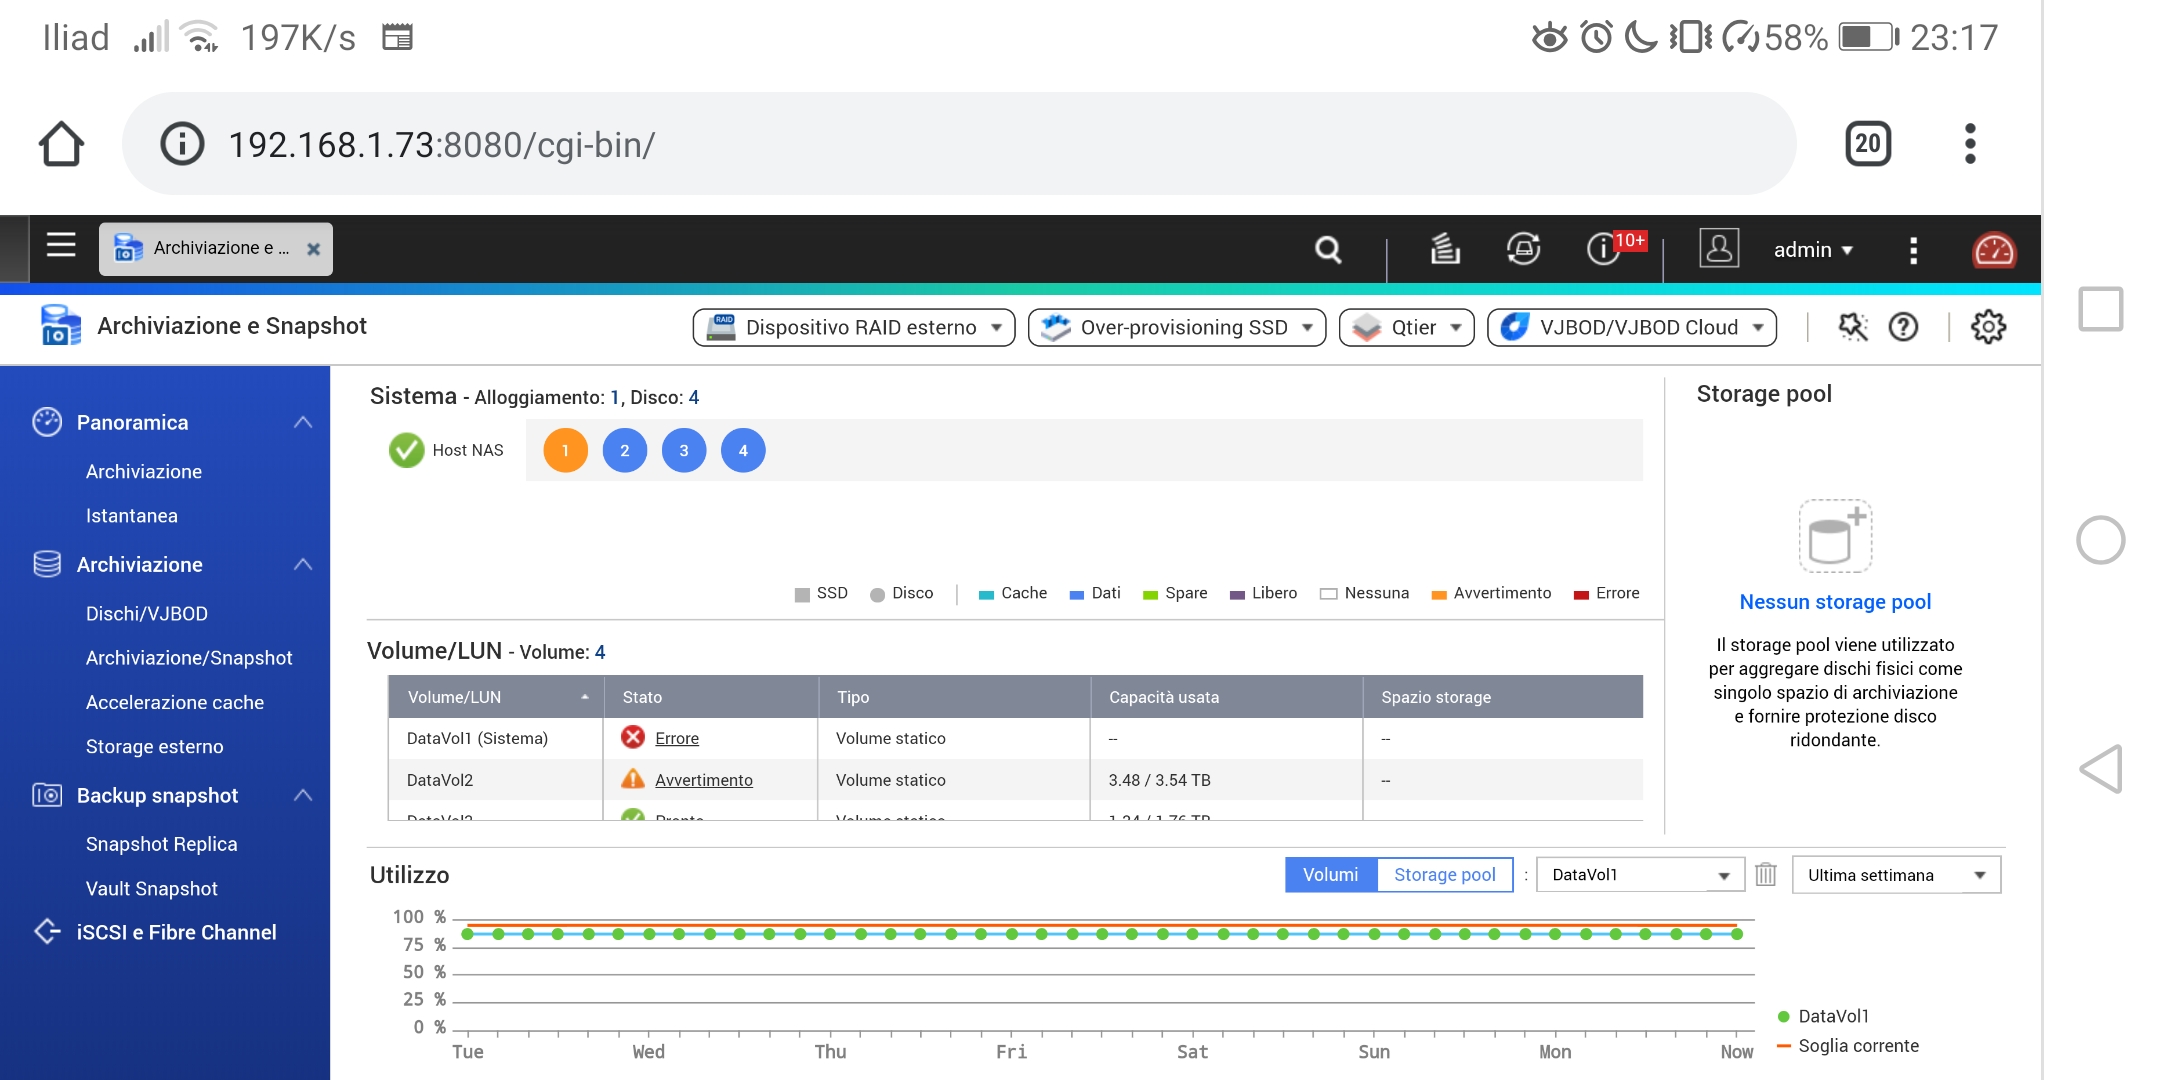
Task: Open the Ultima settimana period dropdown
Action: point(1895,875)
